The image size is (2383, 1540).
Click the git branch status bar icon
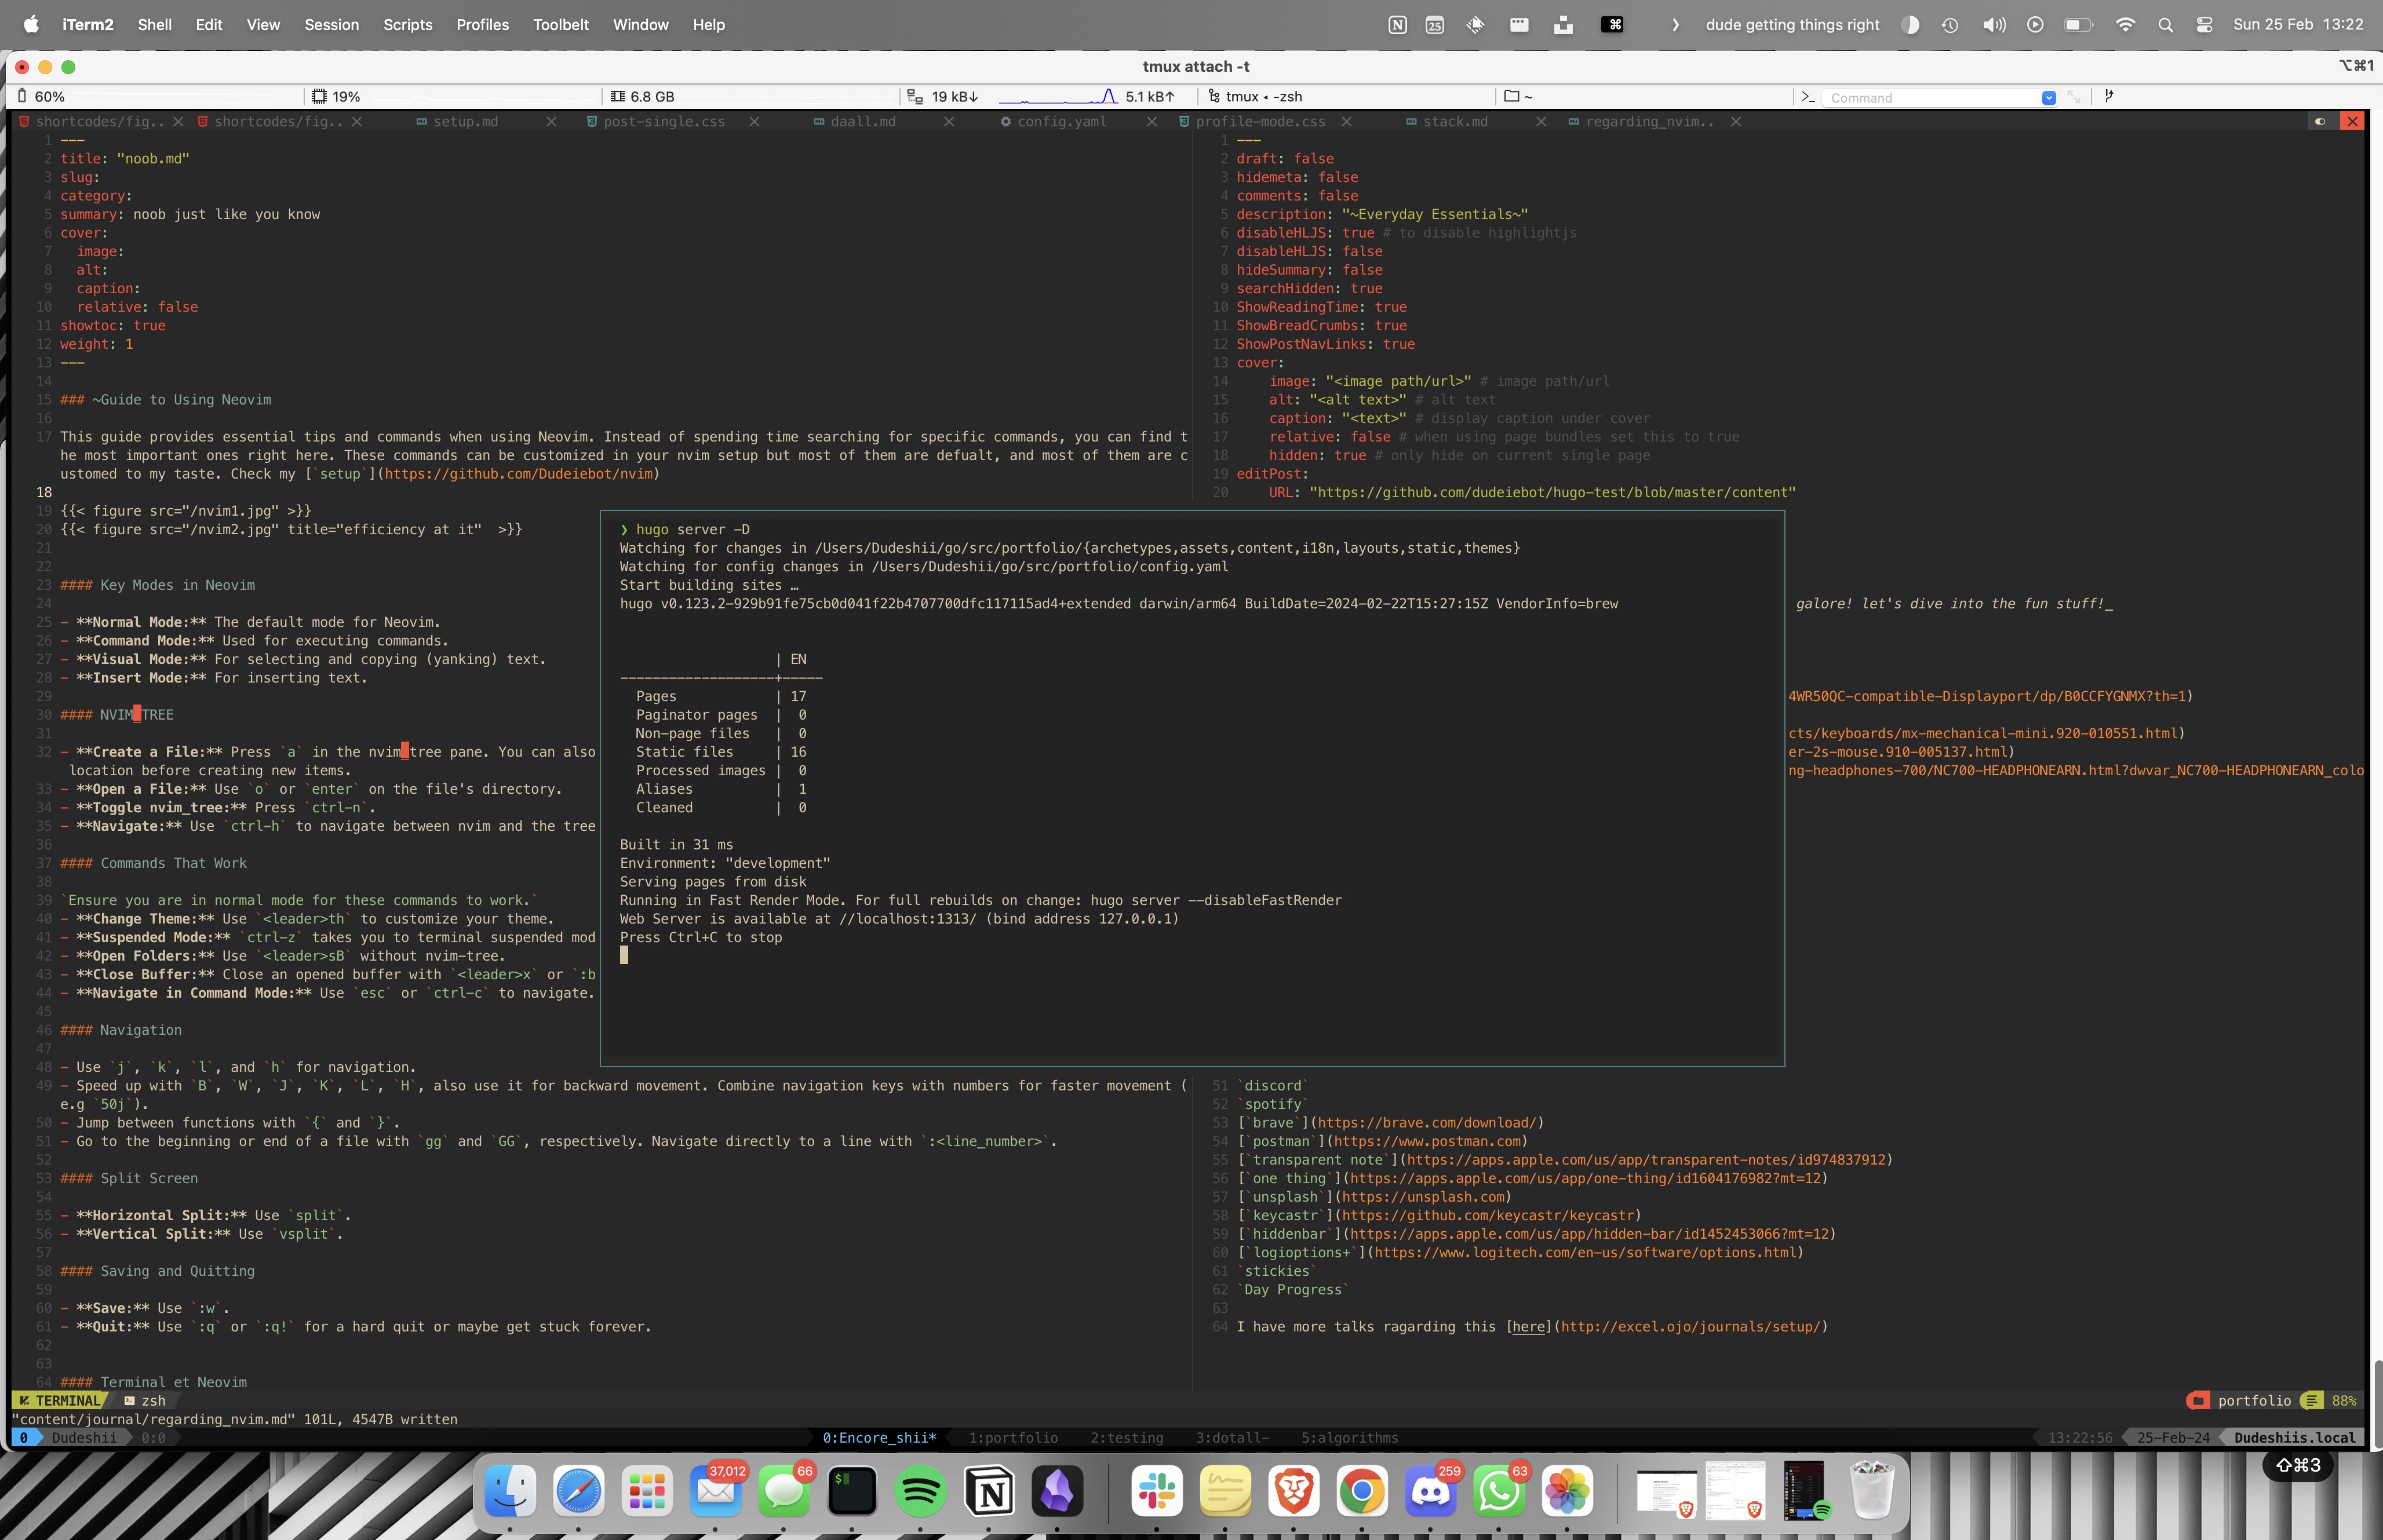(x=2109, y=97)
